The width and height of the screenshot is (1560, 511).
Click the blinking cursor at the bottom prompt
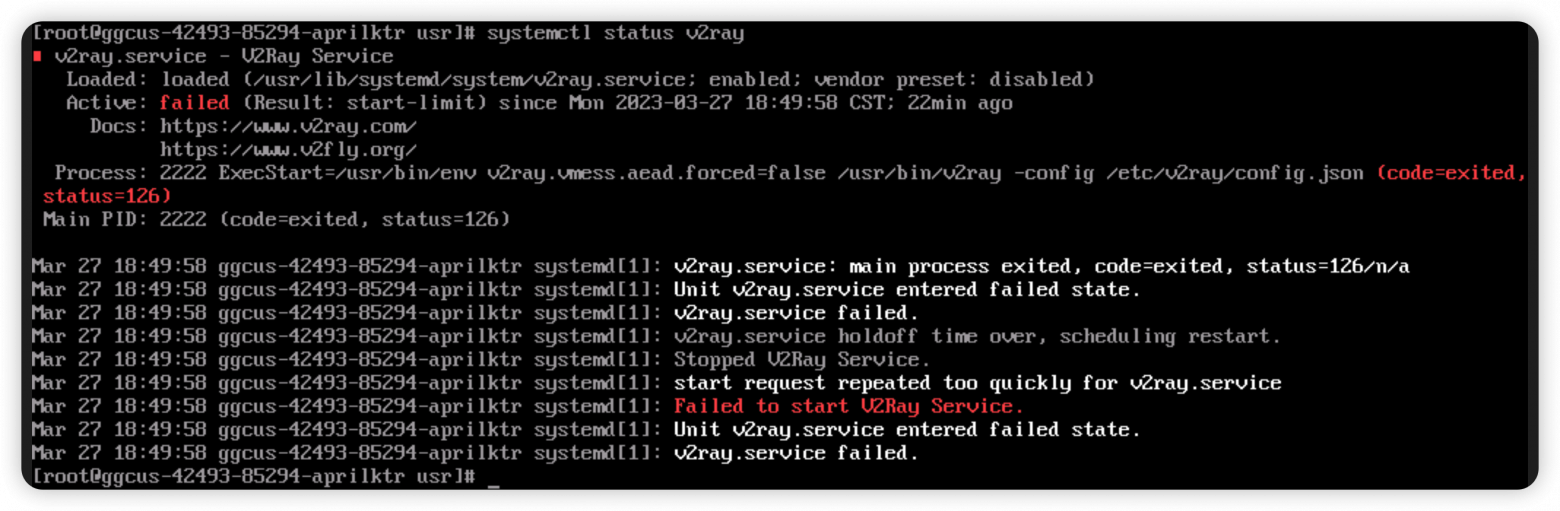pos(493,482)
